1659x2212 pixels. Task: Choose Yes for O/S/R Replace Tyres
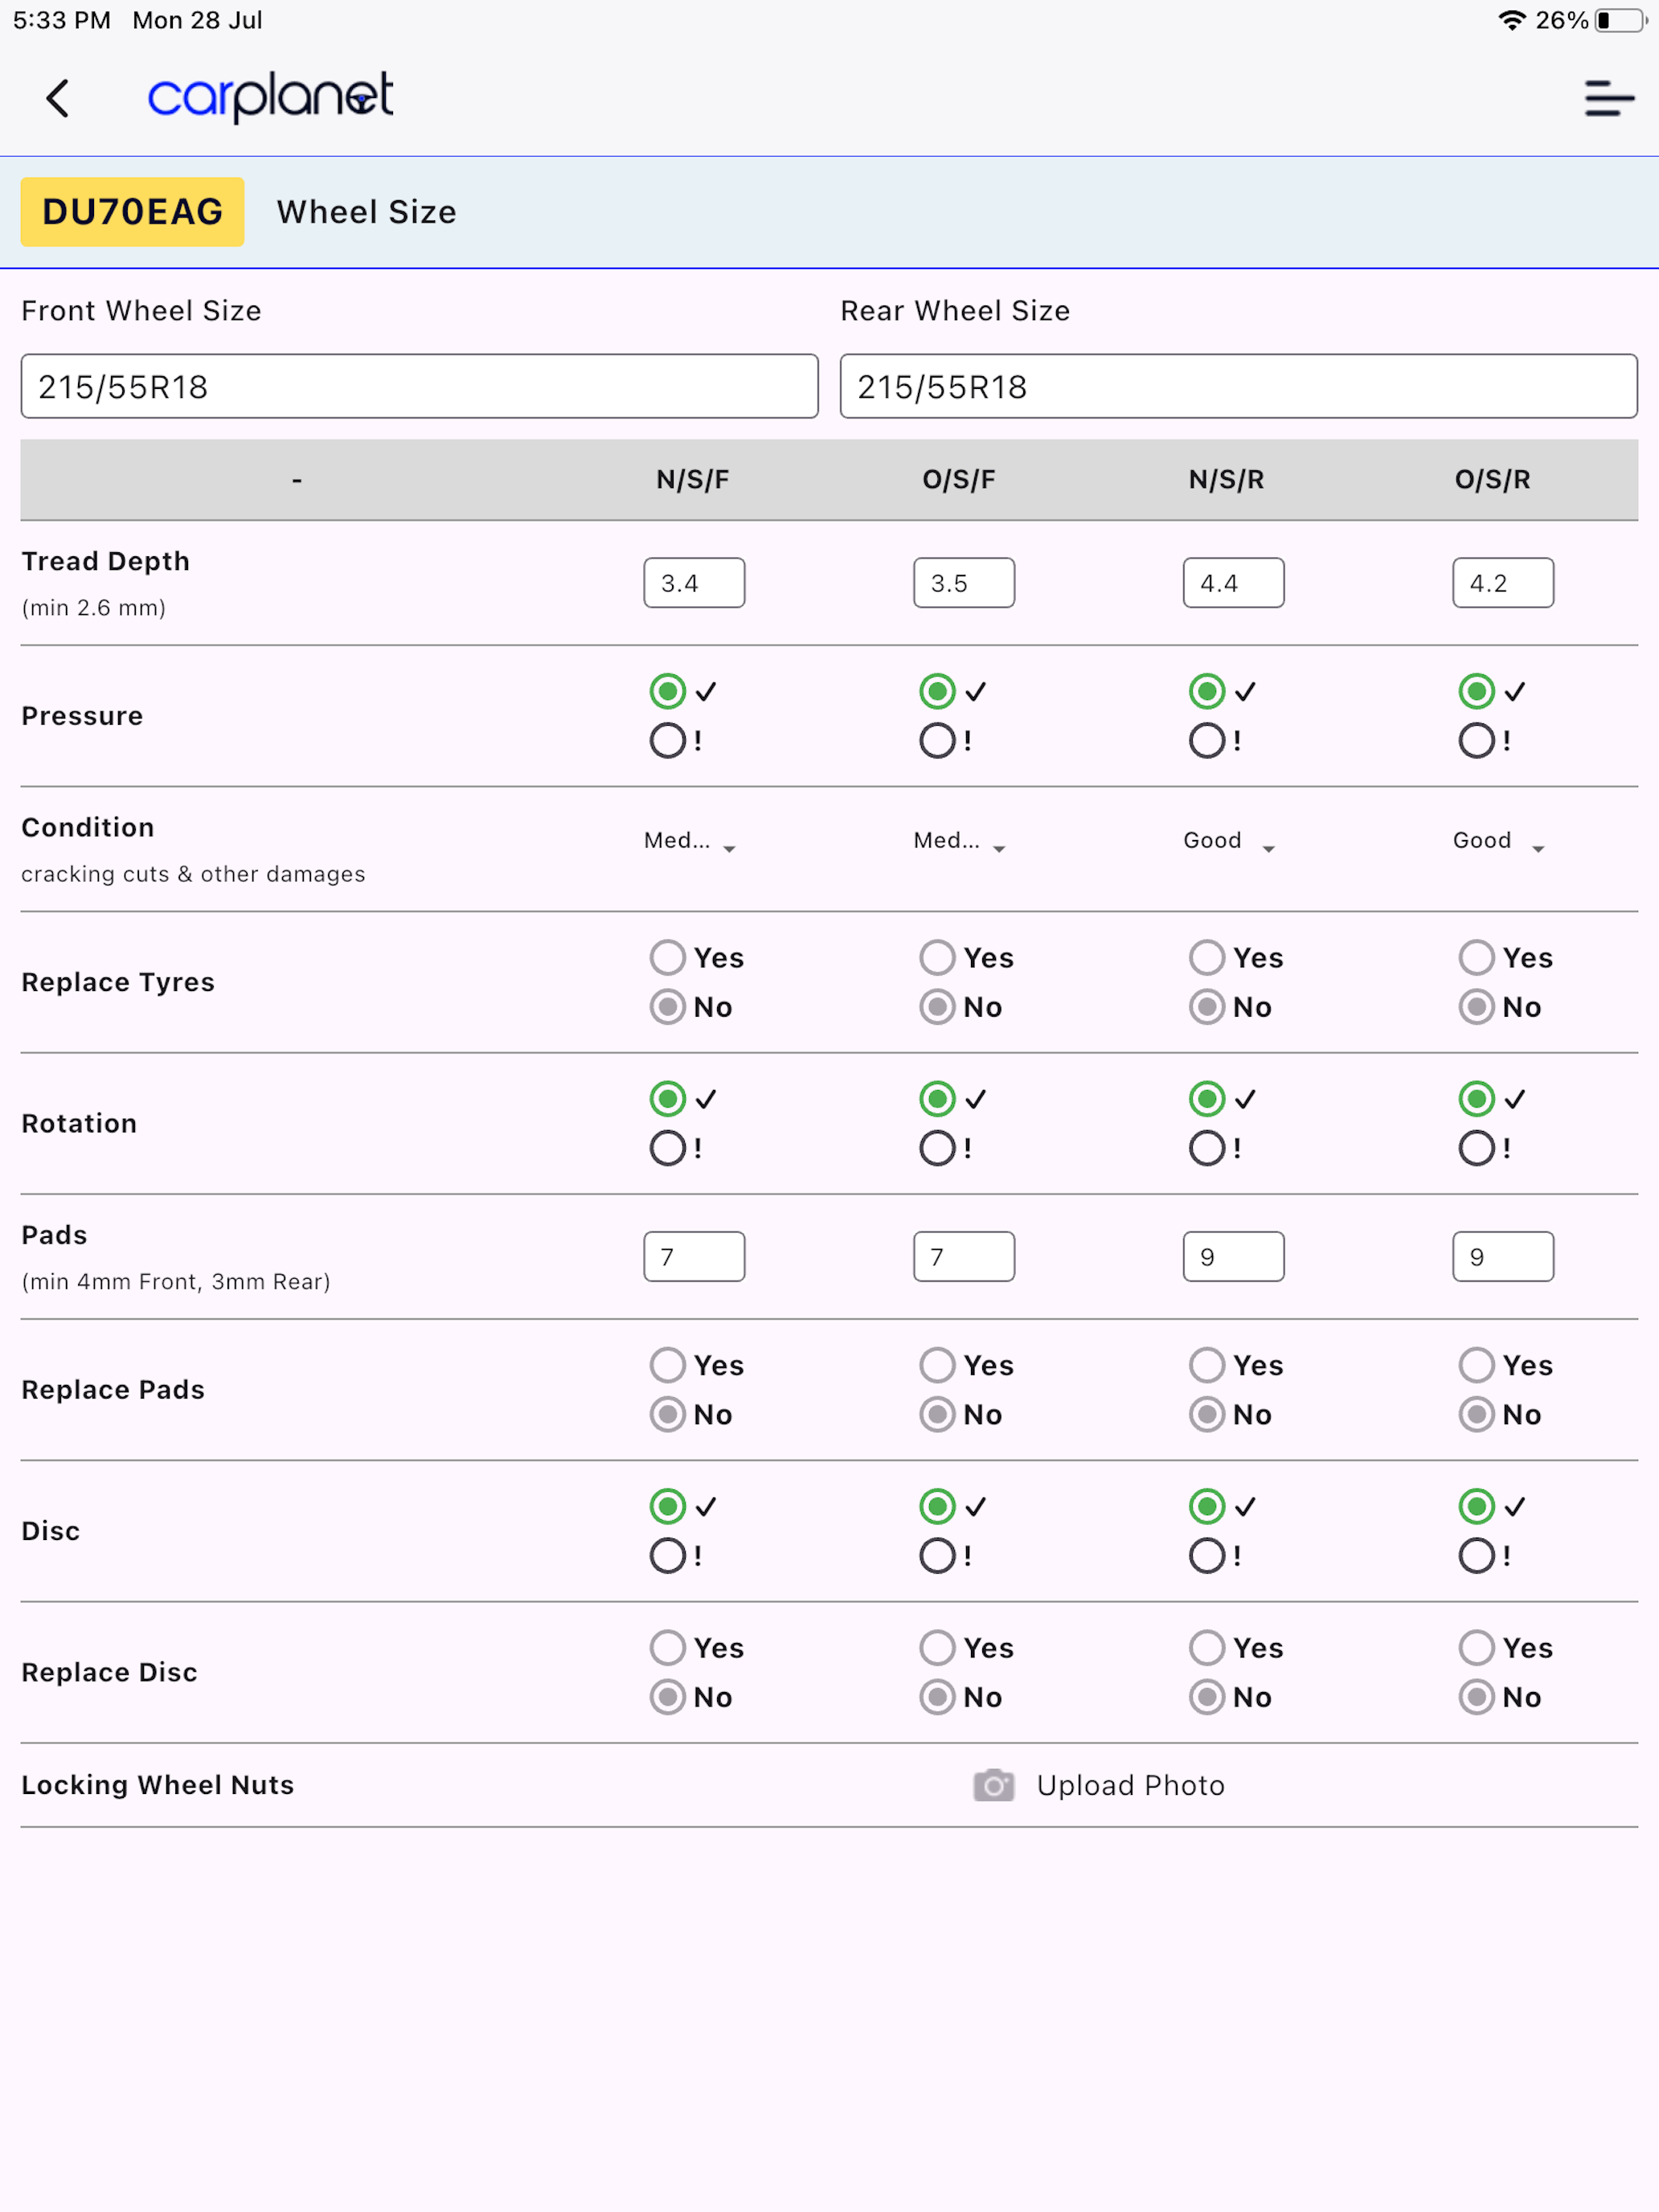(x=1476, y=957)
